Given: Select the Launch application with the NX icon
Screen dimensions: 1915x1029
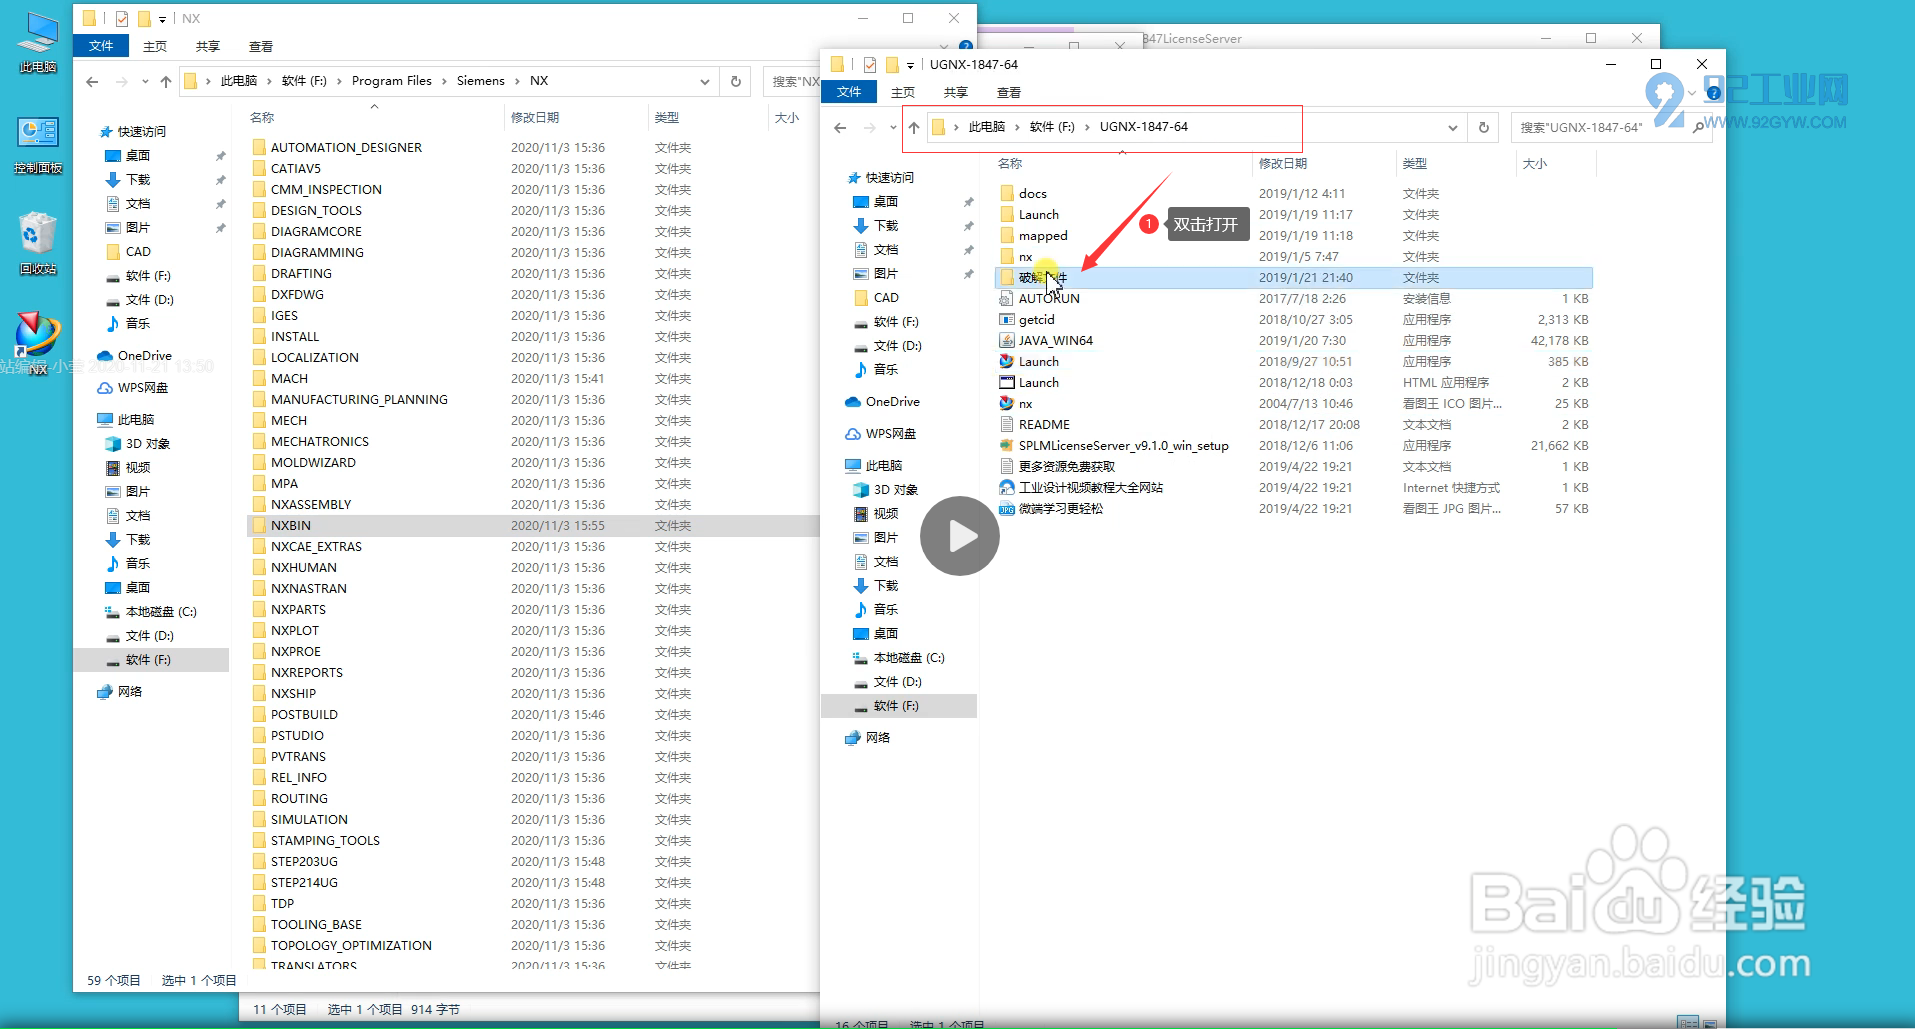Looking at the screenshot, I should [1038, 362].
